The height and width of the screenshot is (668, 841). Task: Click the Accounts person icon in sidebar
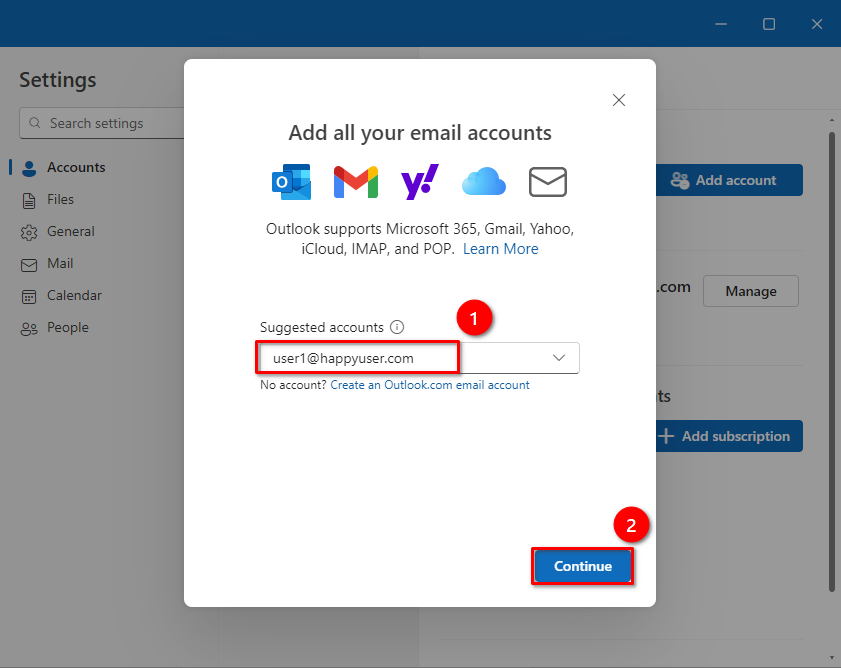point(29,168)
